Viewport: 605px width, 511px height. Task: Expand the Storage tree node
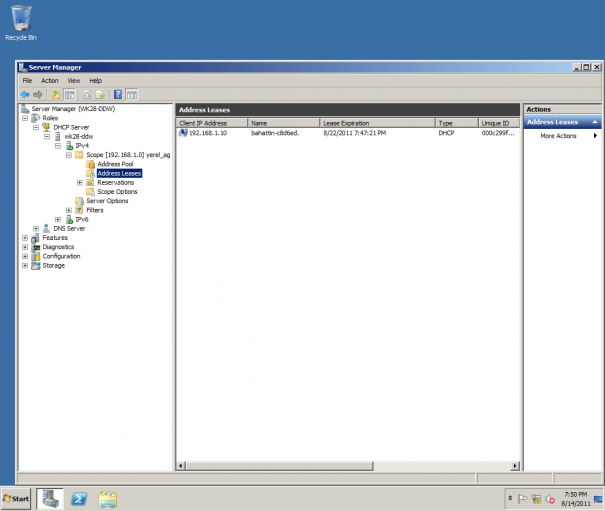(25, 266)
